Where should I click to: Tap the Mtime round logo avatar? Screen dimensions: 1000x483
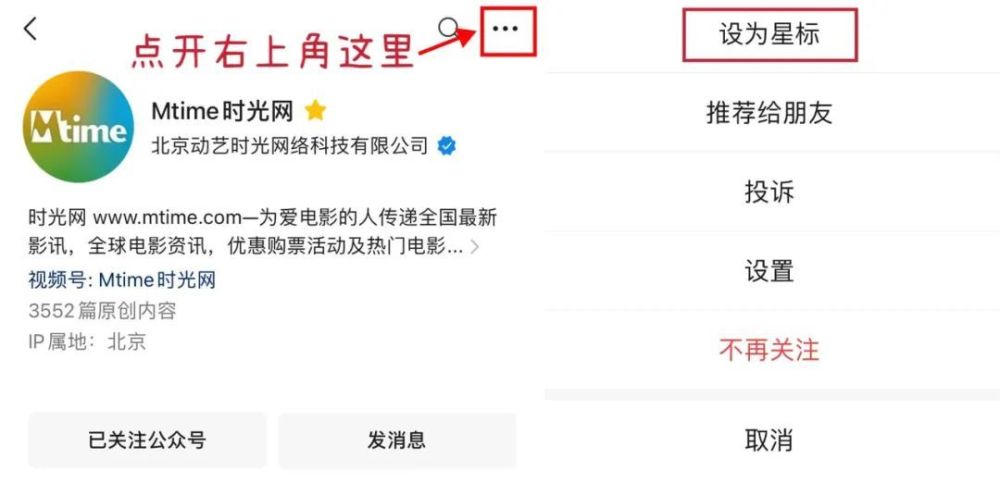pos(78,127)
